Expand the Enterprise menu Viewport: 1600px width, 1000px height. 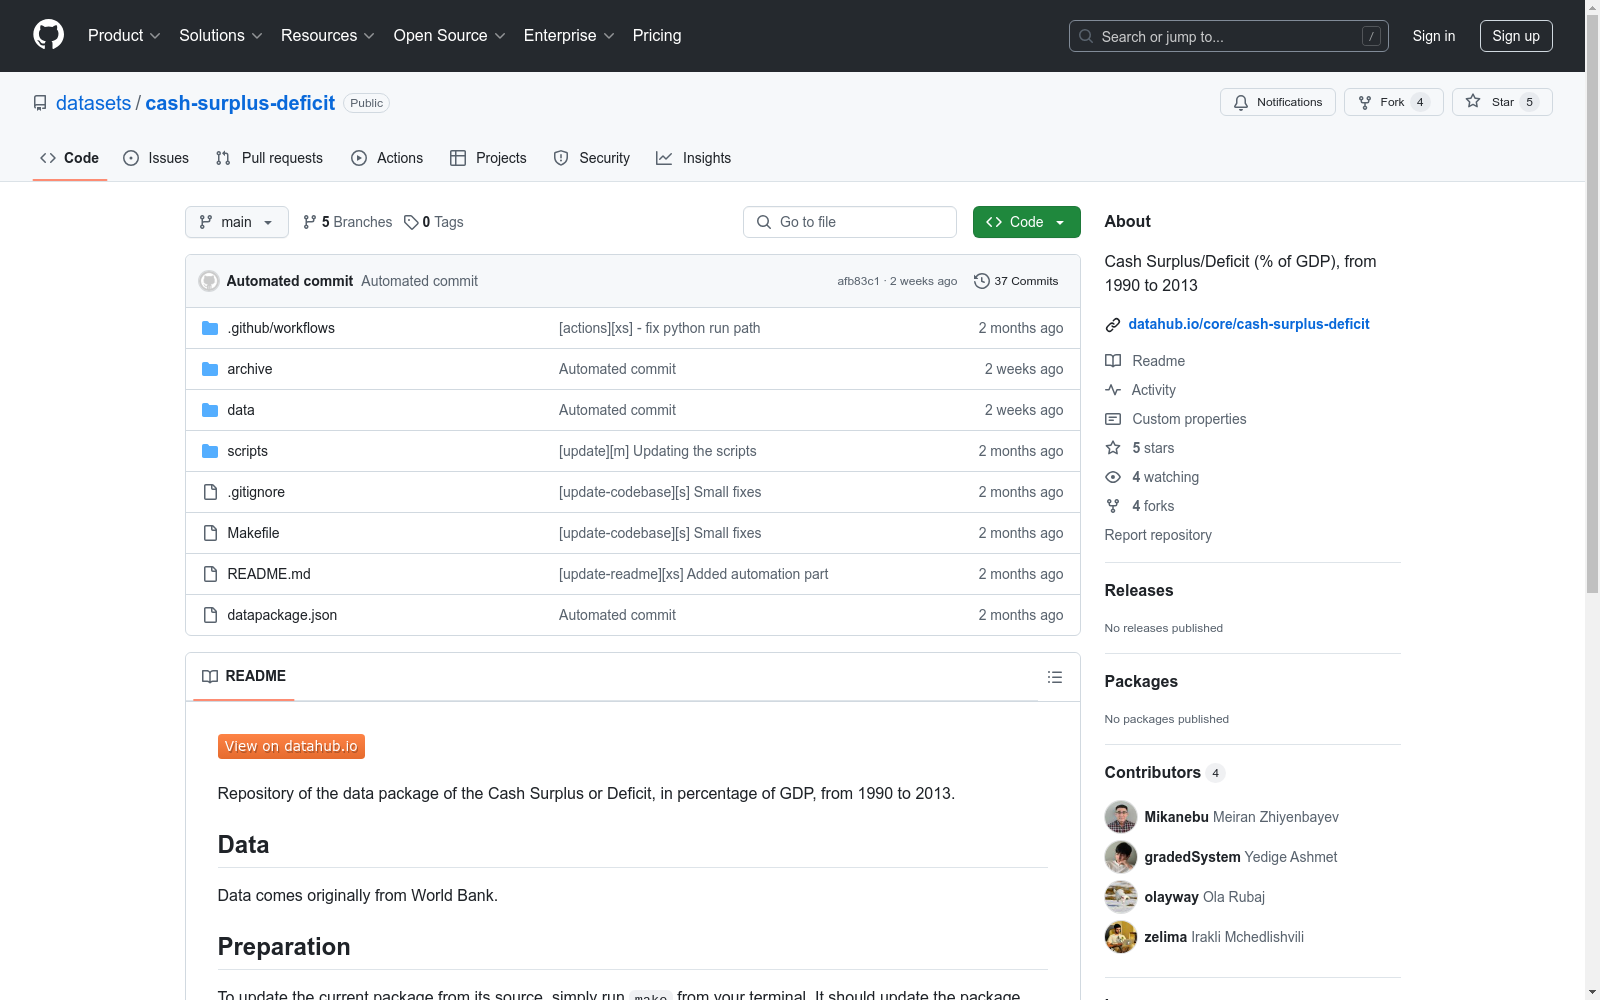tap(569, 35)
